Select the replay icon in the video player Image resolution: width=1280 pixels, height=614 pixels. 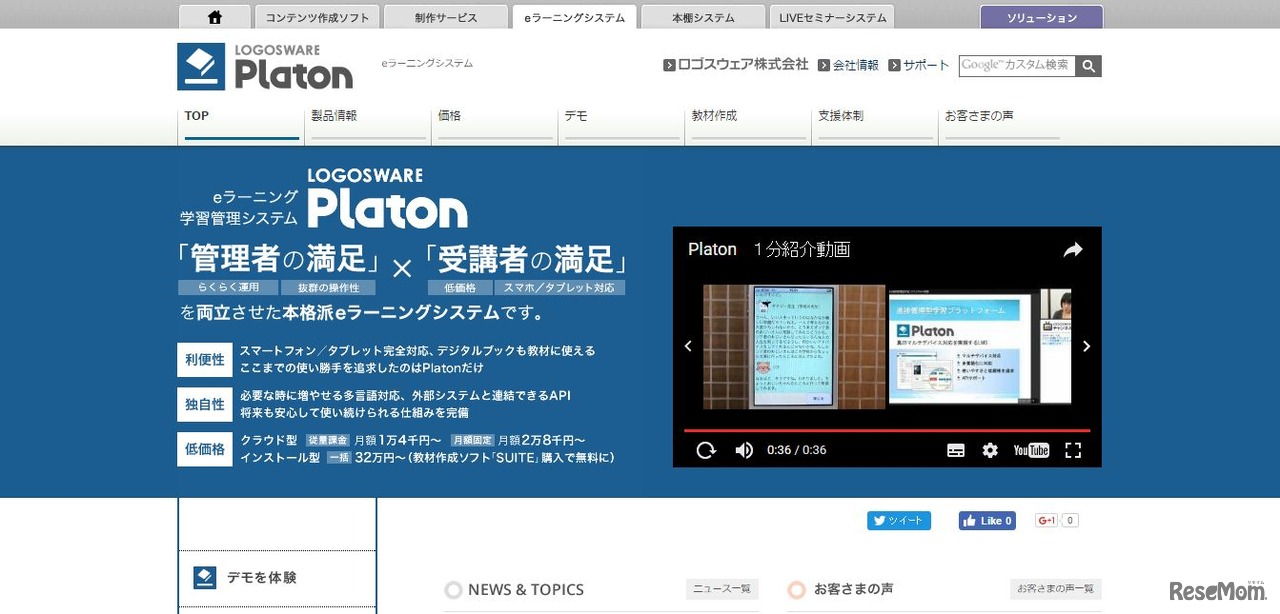coord(706,450)
